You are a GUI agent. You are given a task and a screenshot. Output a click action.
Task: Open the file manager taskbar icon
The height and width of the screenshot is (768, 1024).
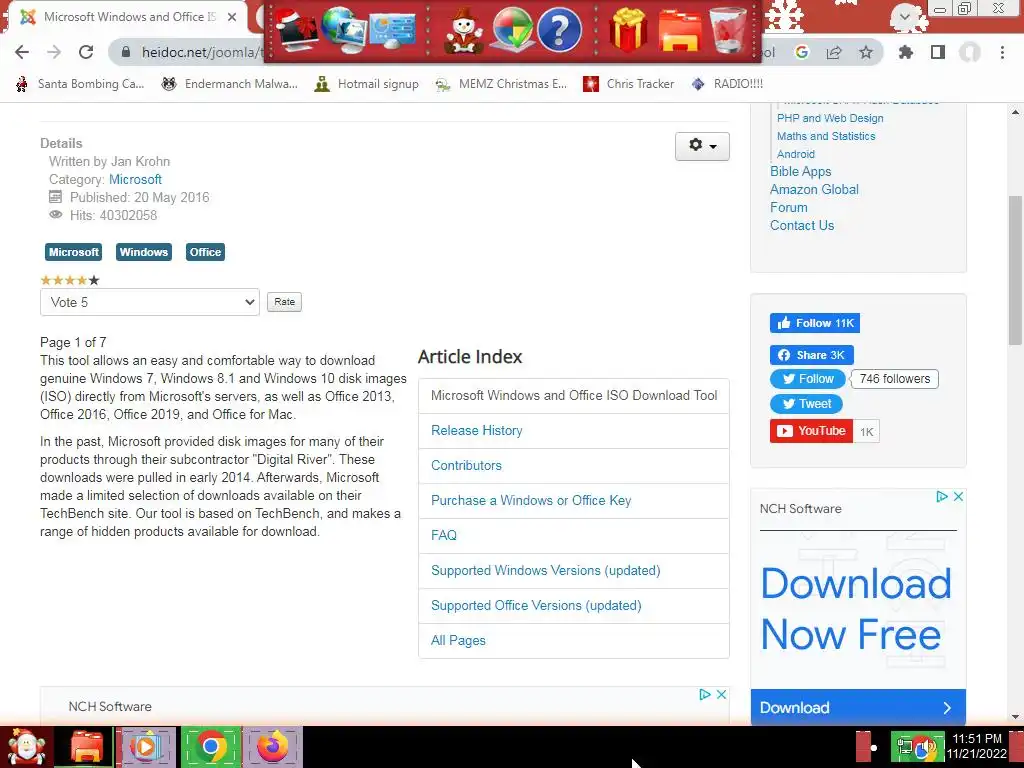[86, 746]
